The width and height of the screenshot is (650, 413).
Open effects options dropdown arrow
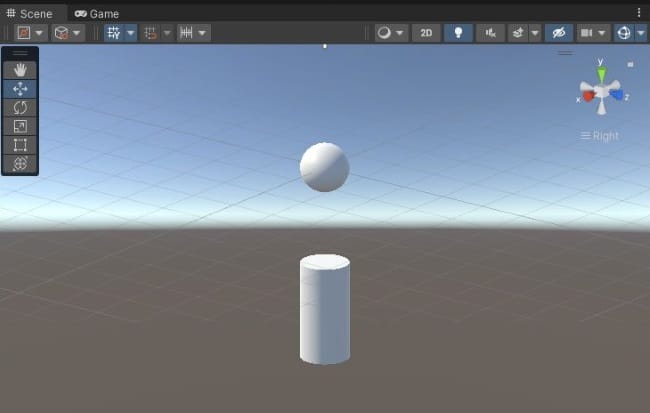[x=535, y=33]
